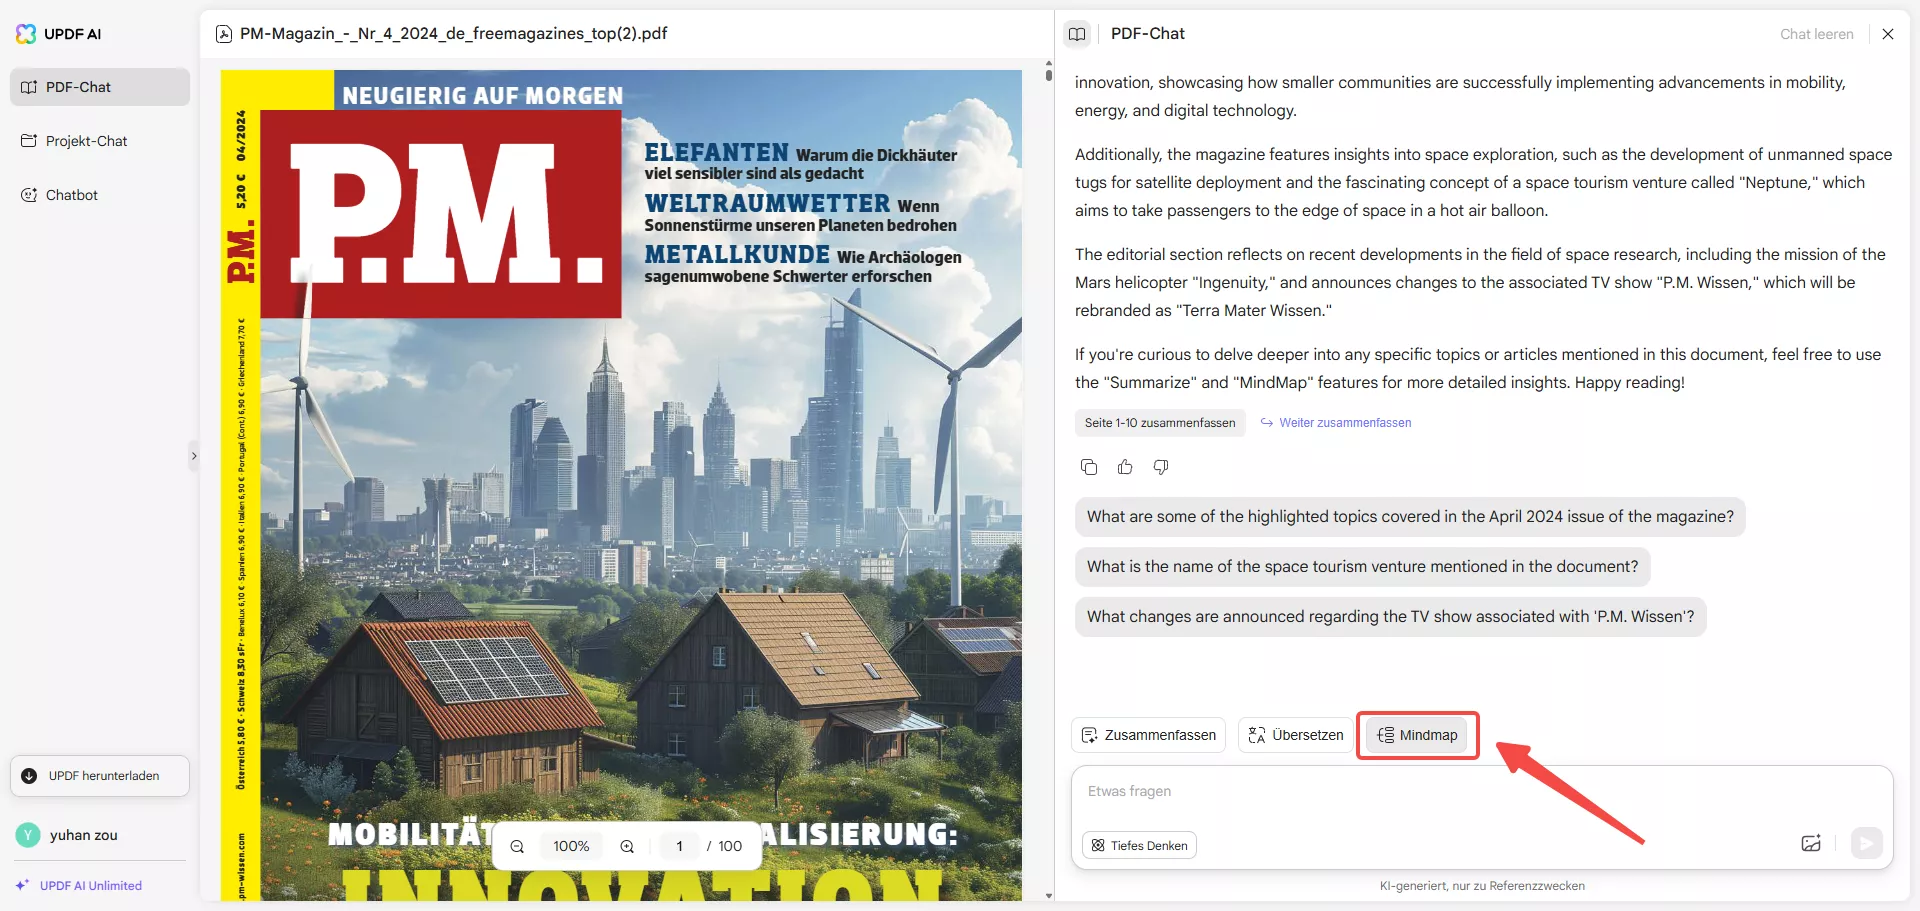
Task: Click the Übersetzen button
Action: 1296,735
